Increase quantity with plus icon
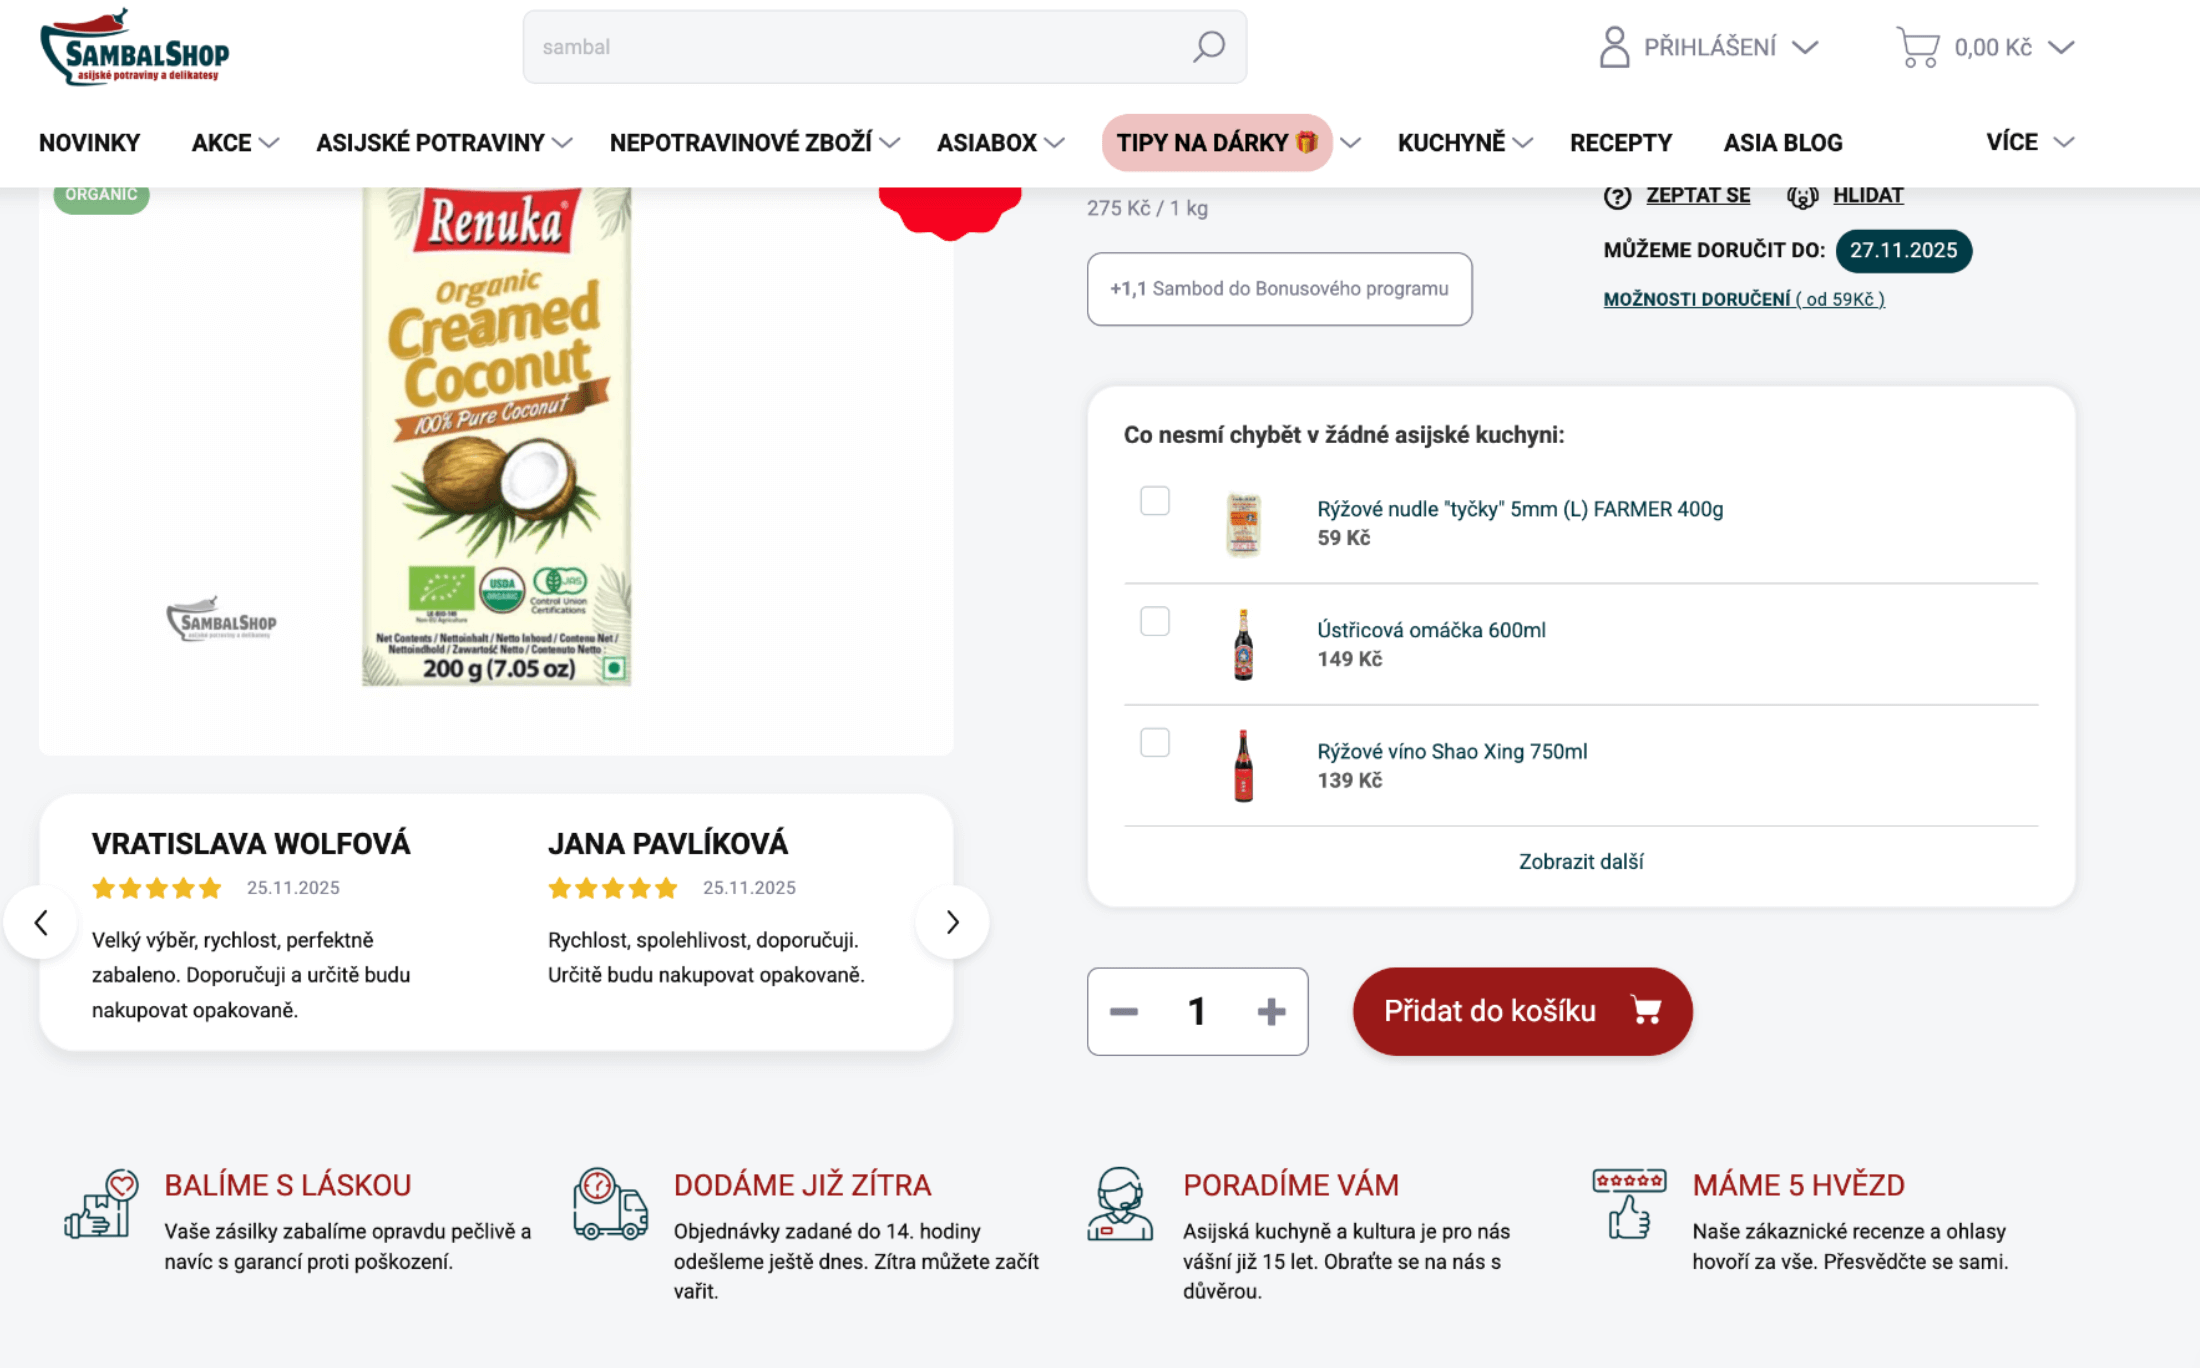This screenshot has width=2200, height=1368. click(x=1271, y=1011)
